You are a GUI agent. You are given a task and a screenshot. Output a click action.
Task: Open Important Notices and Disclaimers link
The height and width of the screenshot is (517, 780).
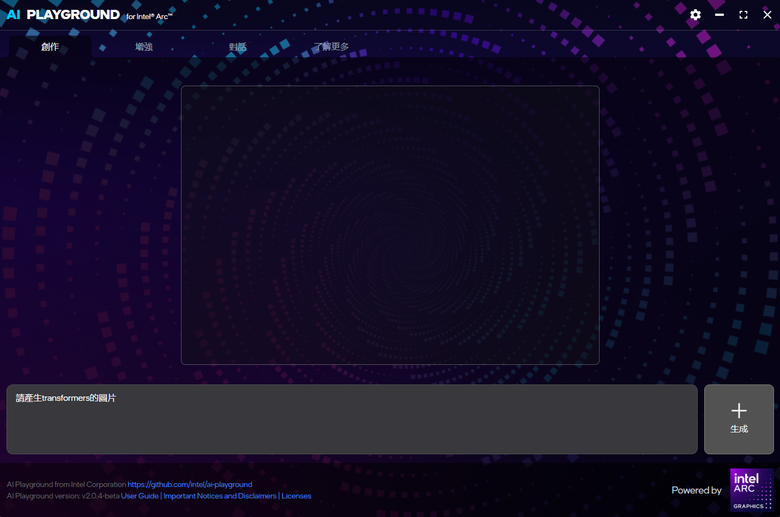pos(220,496)
